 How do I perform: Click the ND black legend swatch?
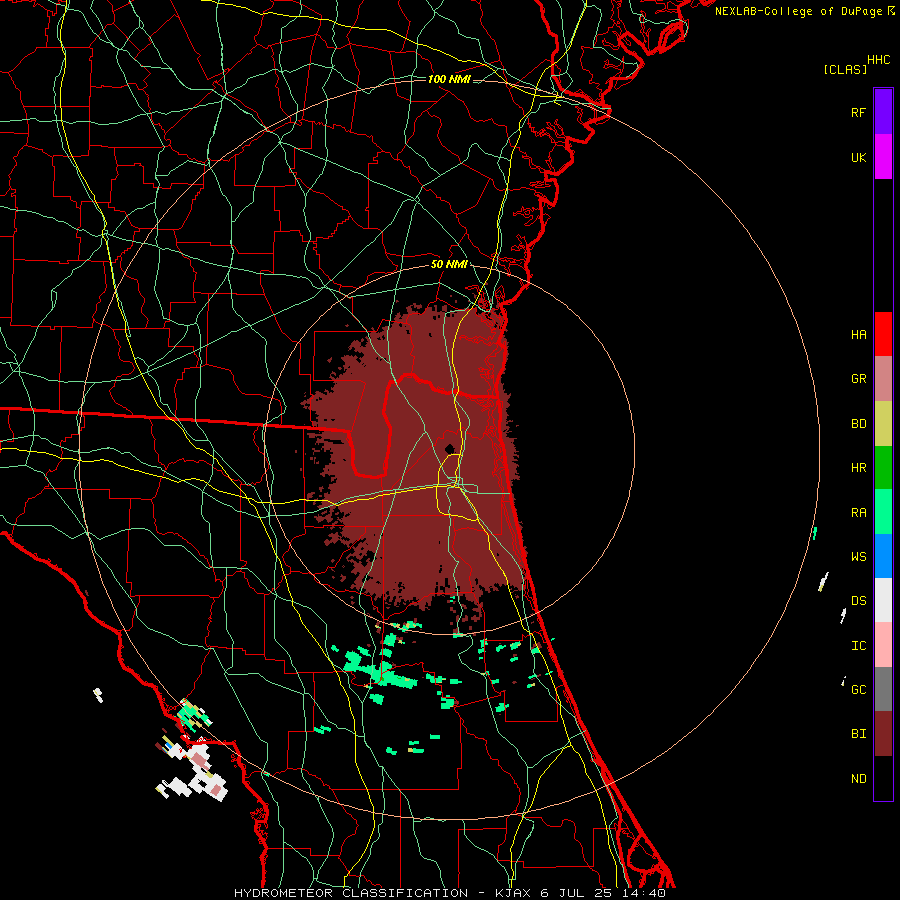[x=883, y=778]
